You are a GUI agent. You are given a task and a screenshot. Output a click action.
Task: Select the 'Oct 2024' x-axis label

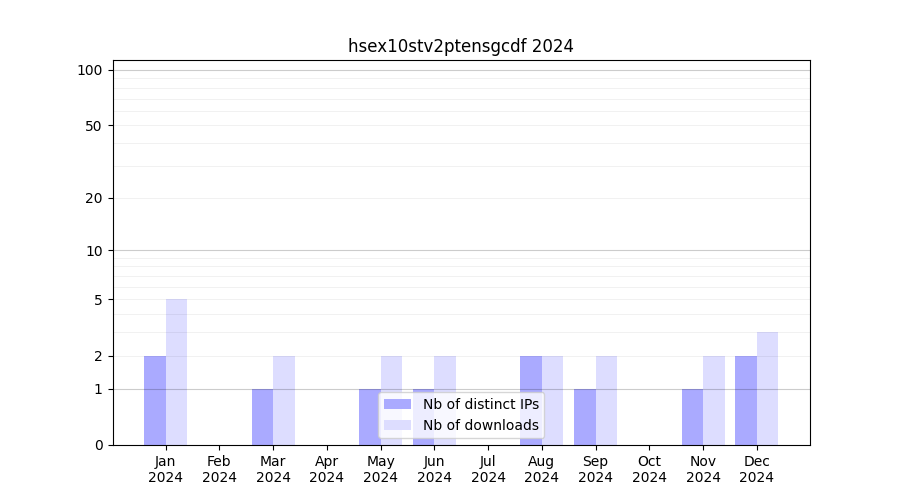649,469
